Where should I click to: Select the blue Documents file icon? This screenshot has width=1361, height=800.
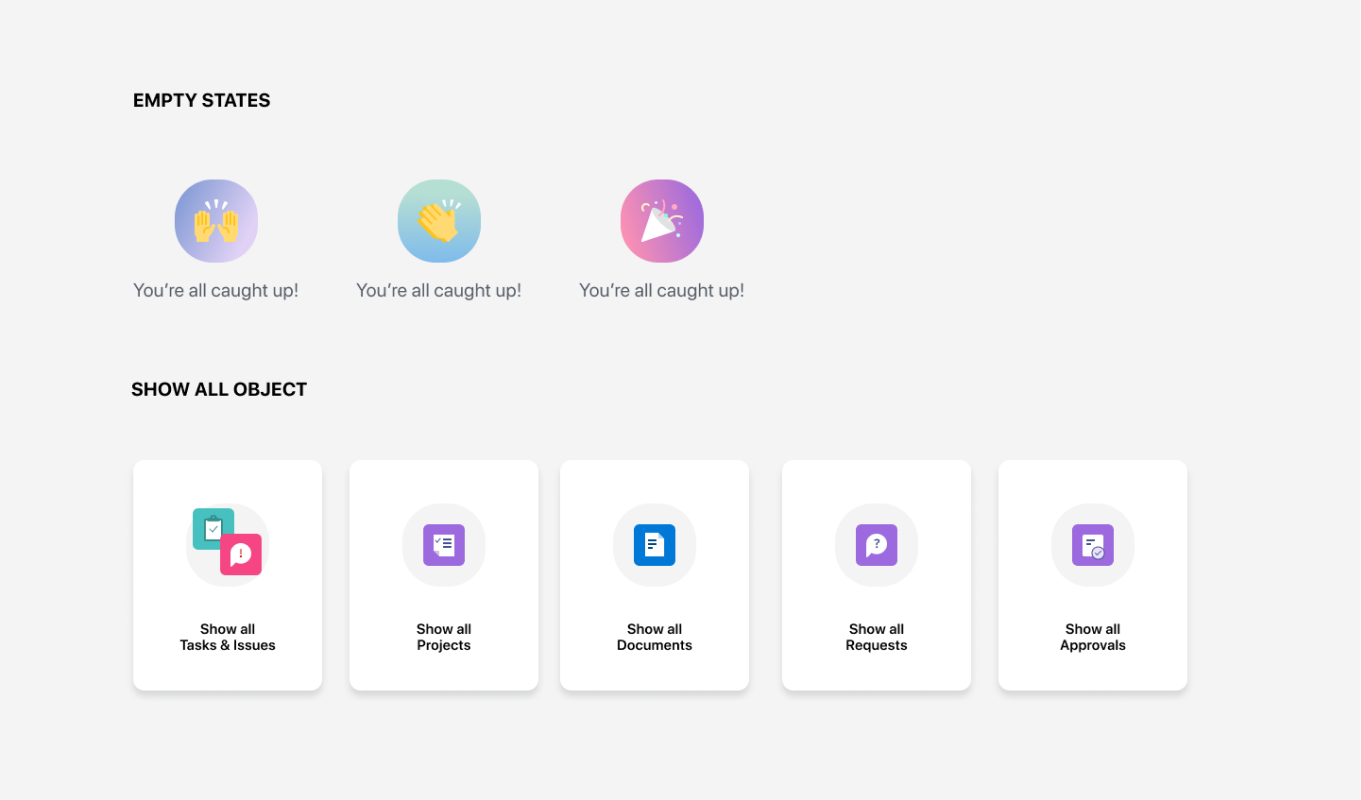(655, 545)
